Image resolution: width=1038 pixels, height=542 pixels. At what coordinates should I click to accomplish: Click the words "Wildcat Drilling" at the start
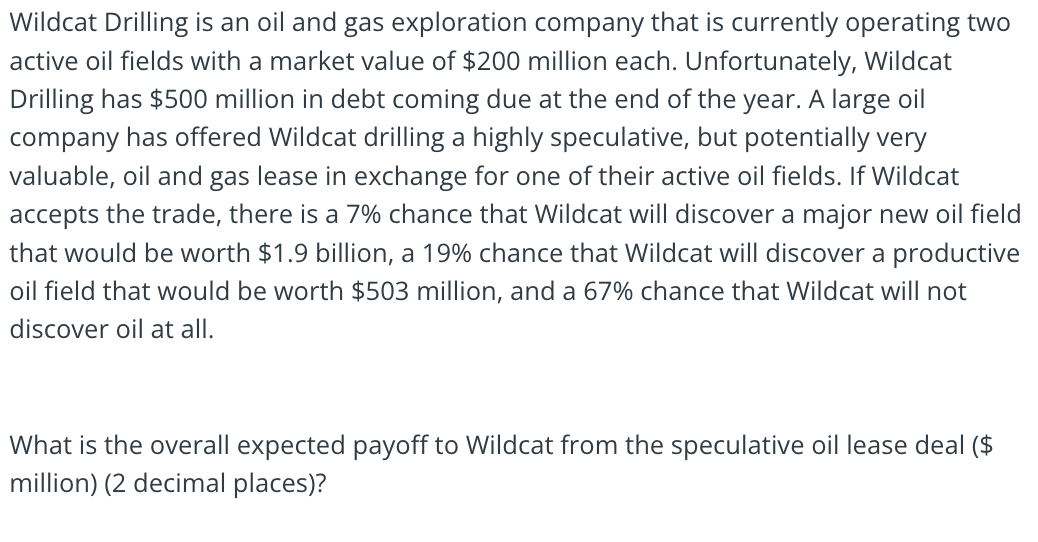pyautogui.click(x=99, y=23)
